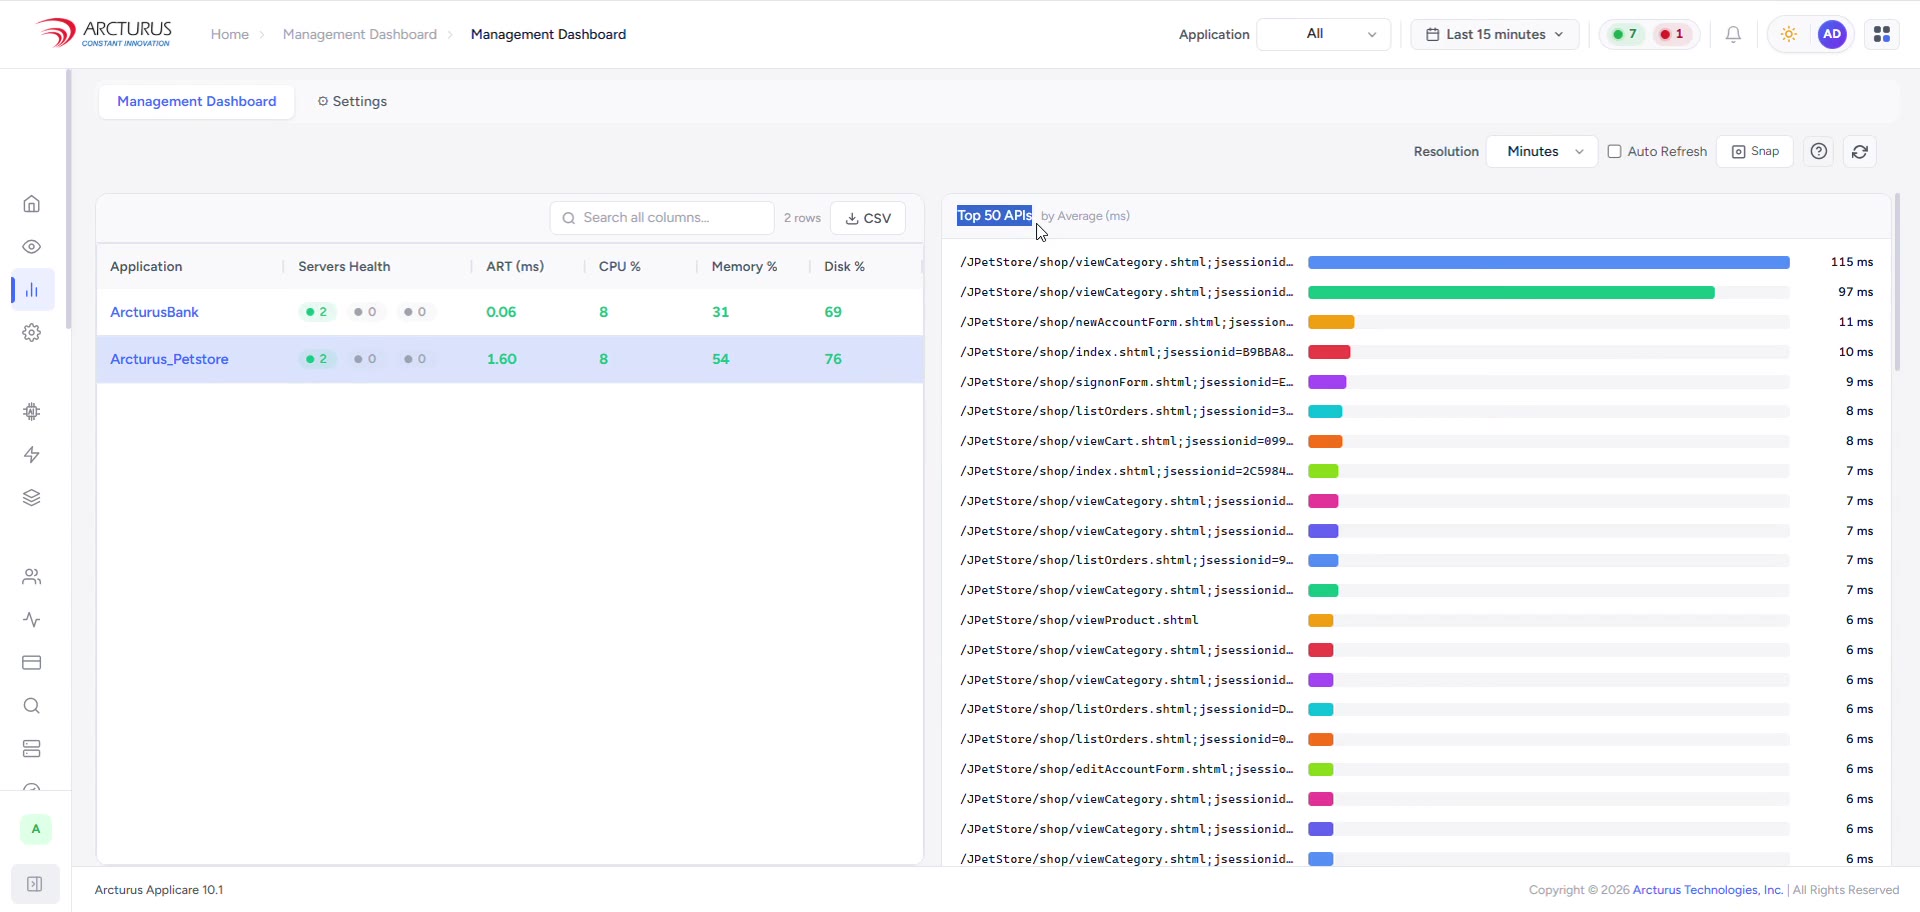Screen dimensions: 1920x912
Task: Select the viewCart.shtml API entry
Action: [x=1127, y=441]
